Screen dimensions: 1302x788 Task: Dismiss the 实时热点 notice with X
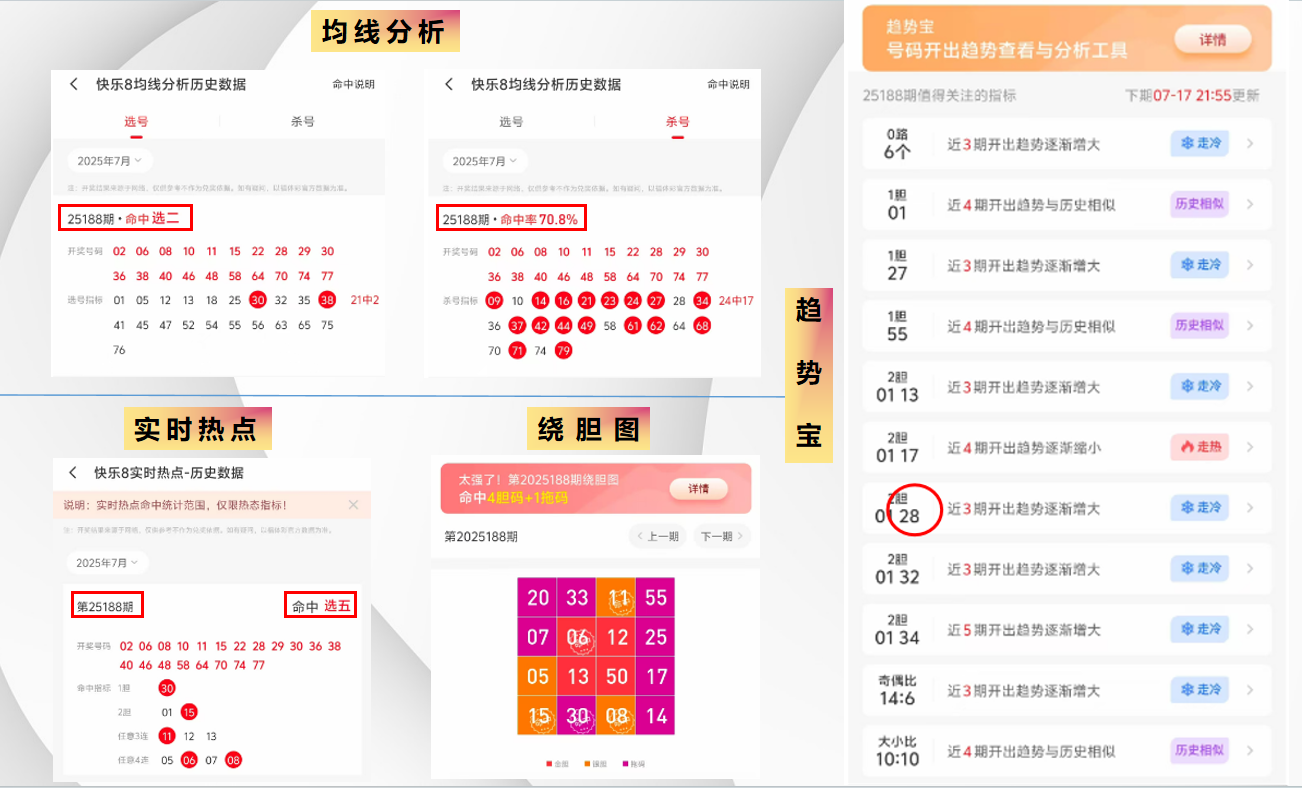pyautogui.click(x=353, y=505)
